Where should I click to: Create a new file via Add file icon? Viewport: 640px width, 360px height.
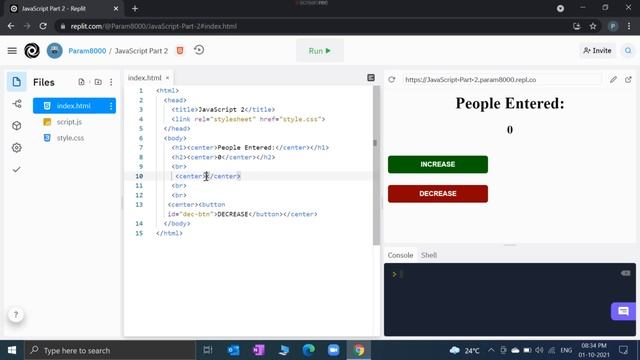pos(82,82)
